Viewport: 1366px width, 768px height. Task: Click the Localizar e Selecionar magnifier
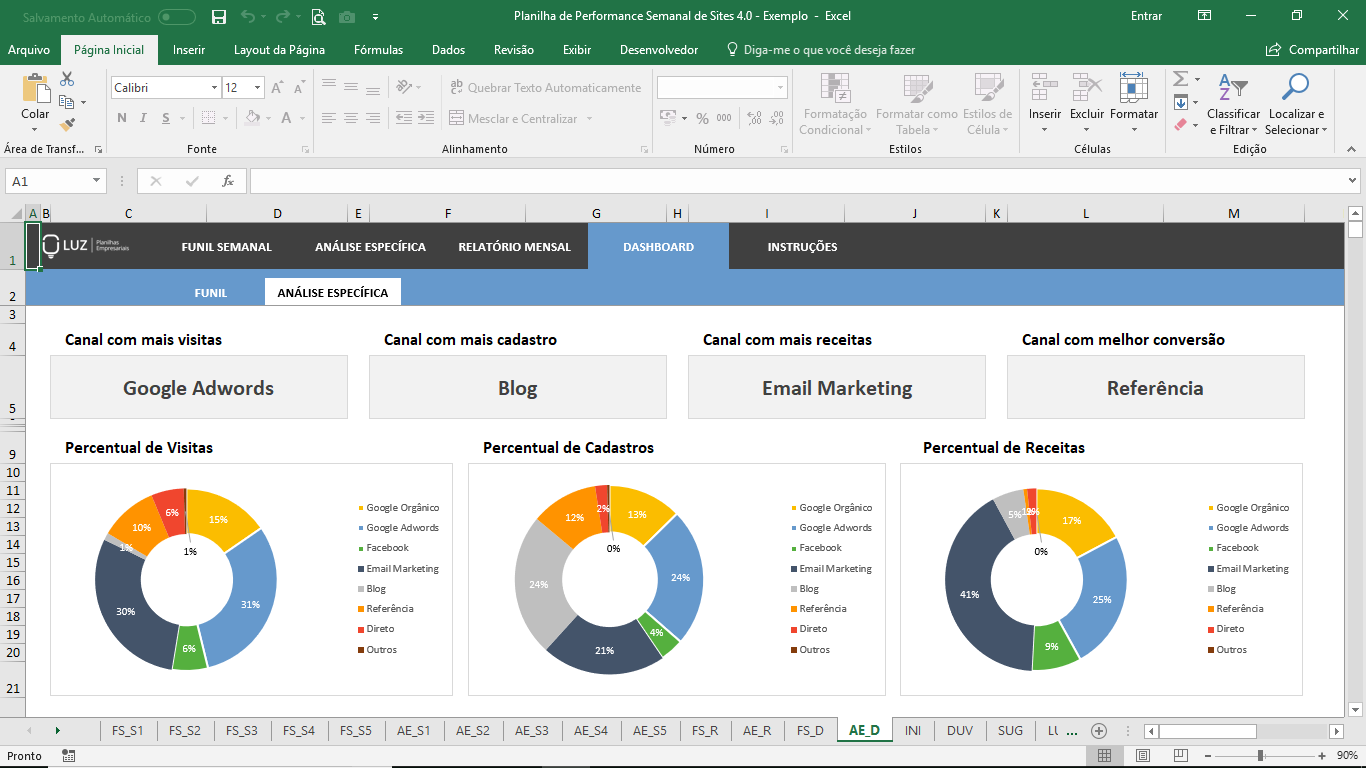click(1295, 88)
